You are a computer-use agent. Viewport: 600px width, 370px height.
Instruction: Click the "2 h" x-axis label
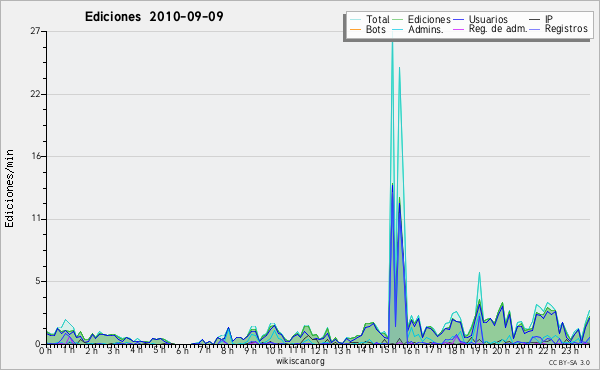click(x=91, y=350)
